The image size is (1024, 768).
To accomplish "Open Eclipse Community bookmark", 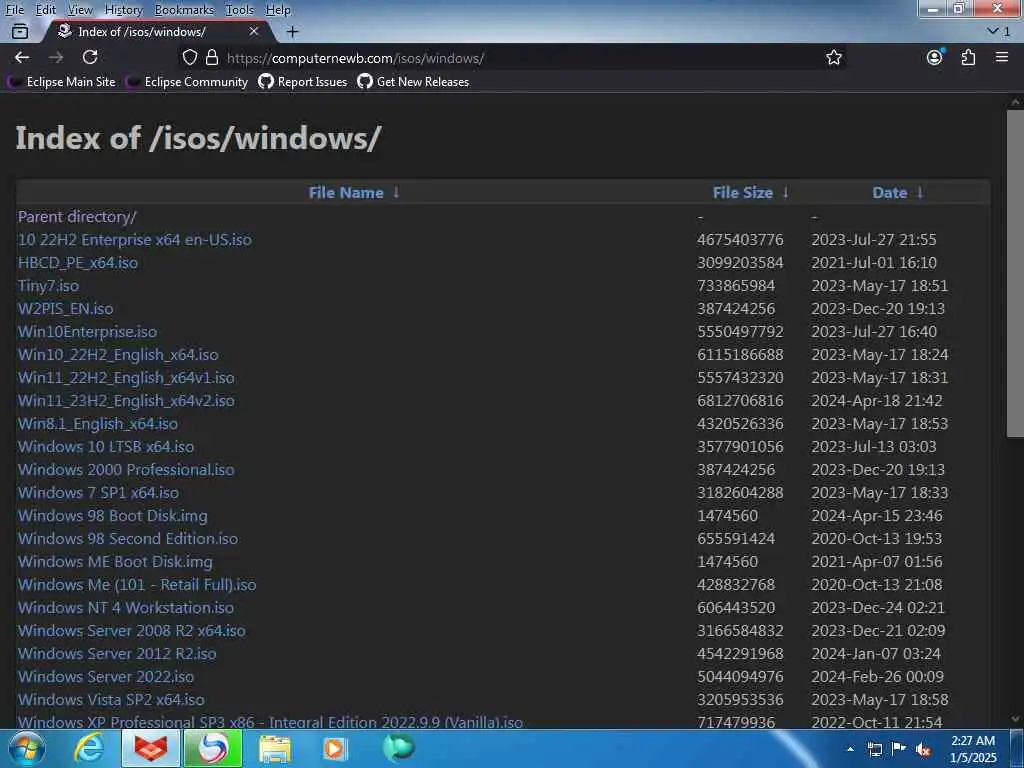I will click(187, 82).
